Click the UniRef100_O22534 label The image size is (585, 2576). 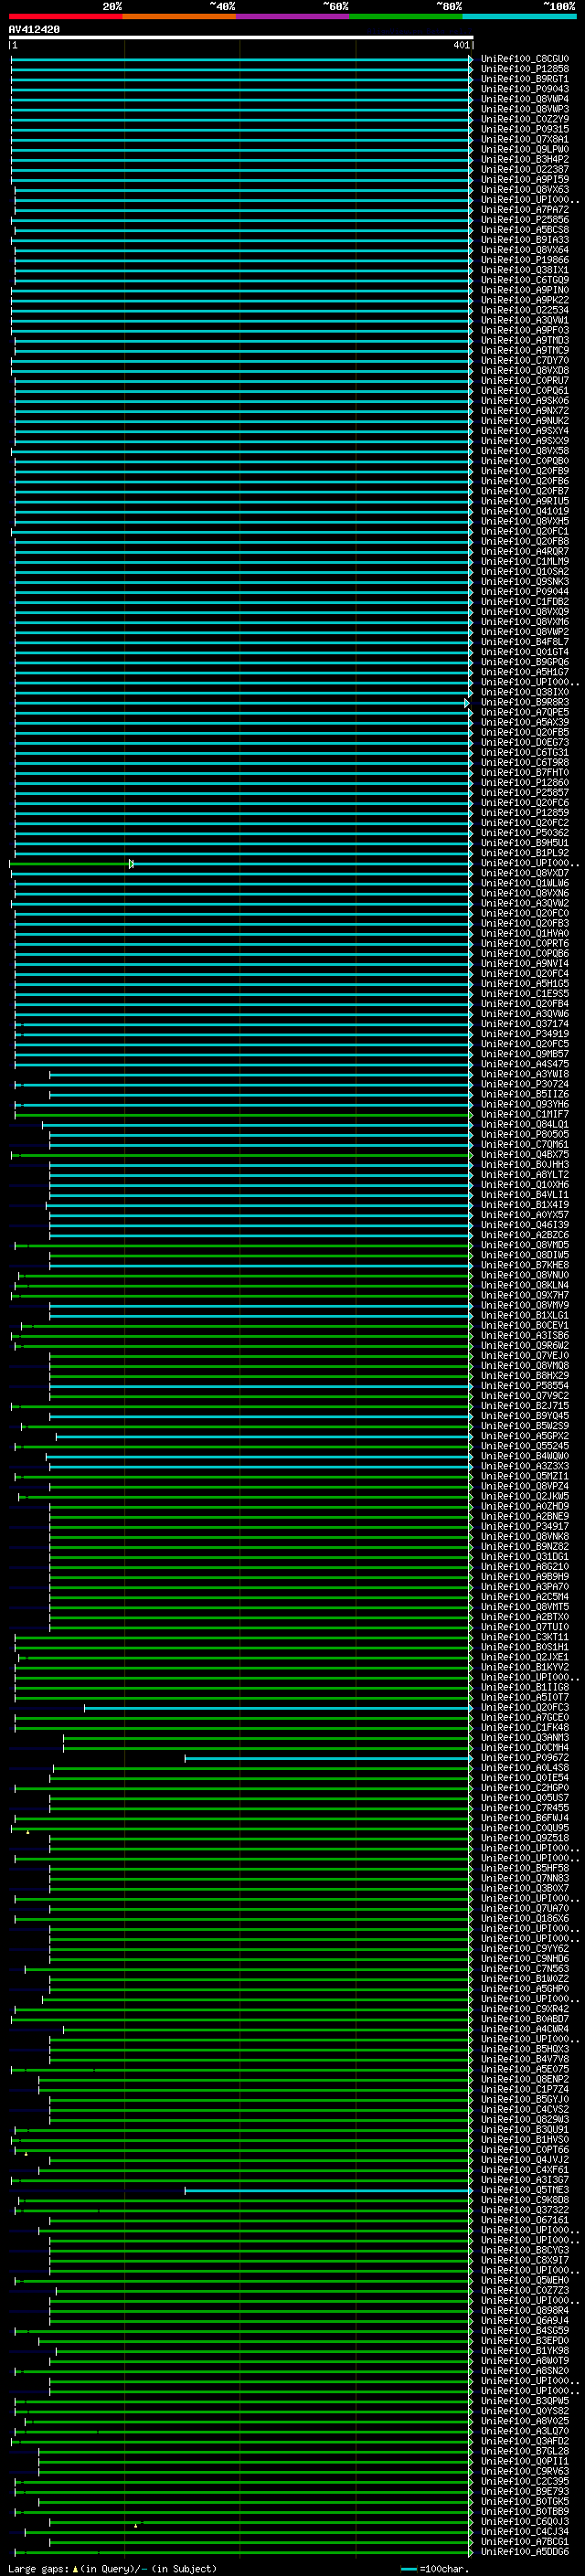click(x=524, y=310)
